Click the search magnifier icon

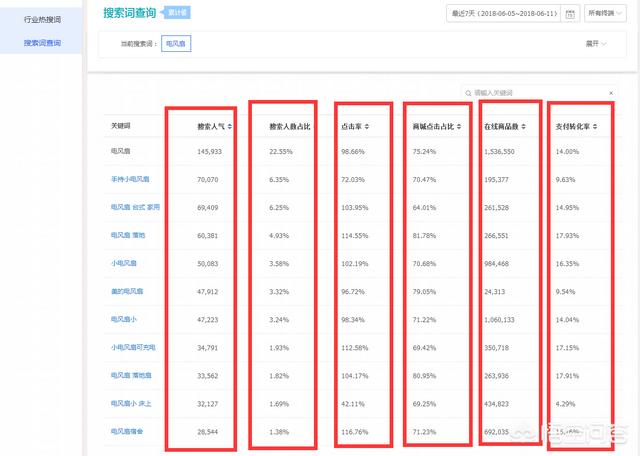[x=468, y=93]
